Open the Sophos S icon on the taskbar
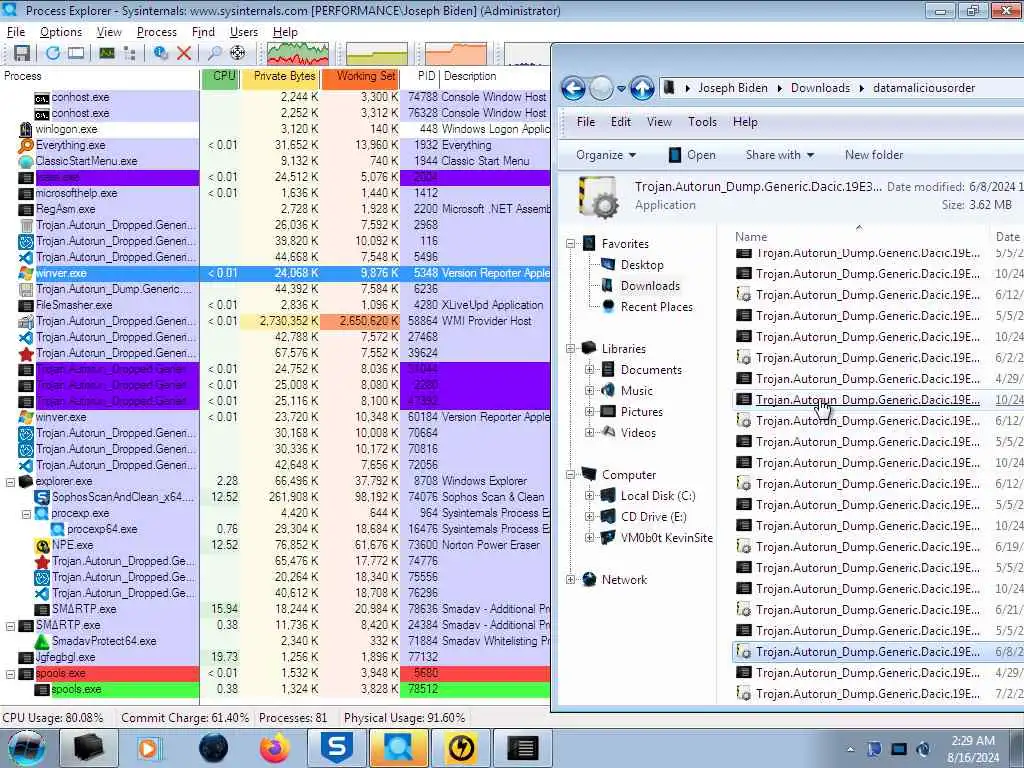This screenshot has width=1024, height=768. tap(337, 748)
